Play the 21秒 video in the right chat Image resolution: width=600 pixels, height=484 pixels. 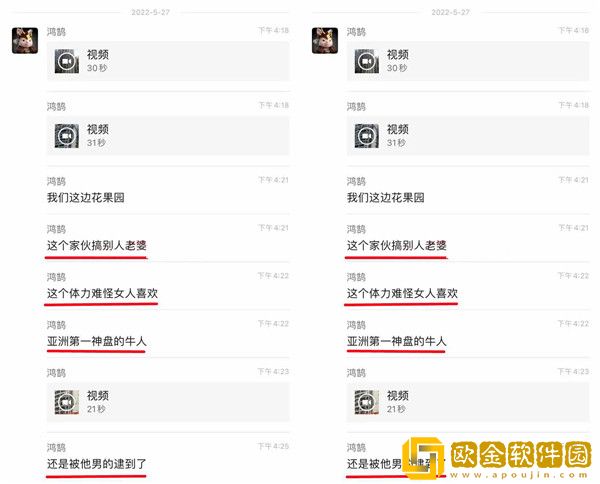click(x=468, y=402)
